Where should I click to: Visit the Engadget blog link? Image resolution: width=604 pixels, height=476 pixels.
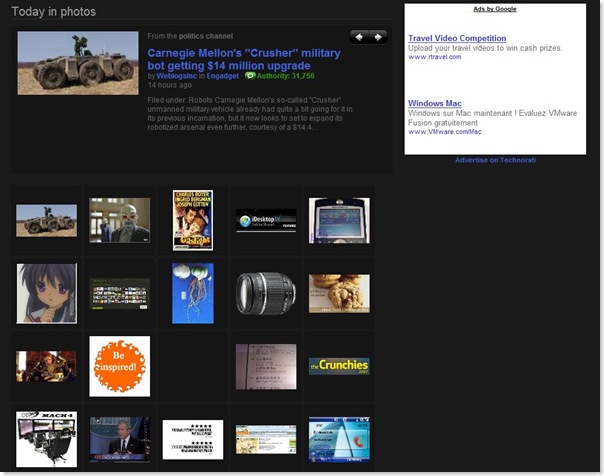coord(223,76)
